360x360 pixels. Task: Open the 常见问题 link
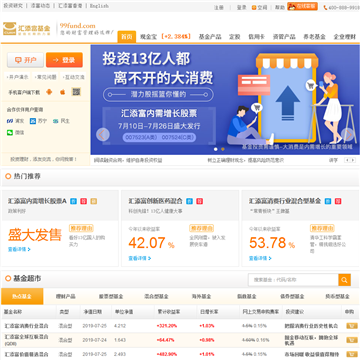45,77
